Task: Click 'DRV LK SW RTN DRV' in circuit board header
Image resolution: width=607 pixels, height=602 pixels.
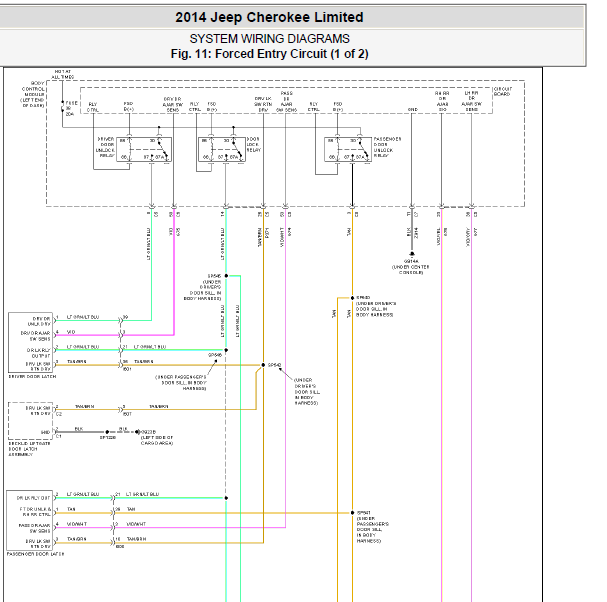Action: tap(263, 105)
